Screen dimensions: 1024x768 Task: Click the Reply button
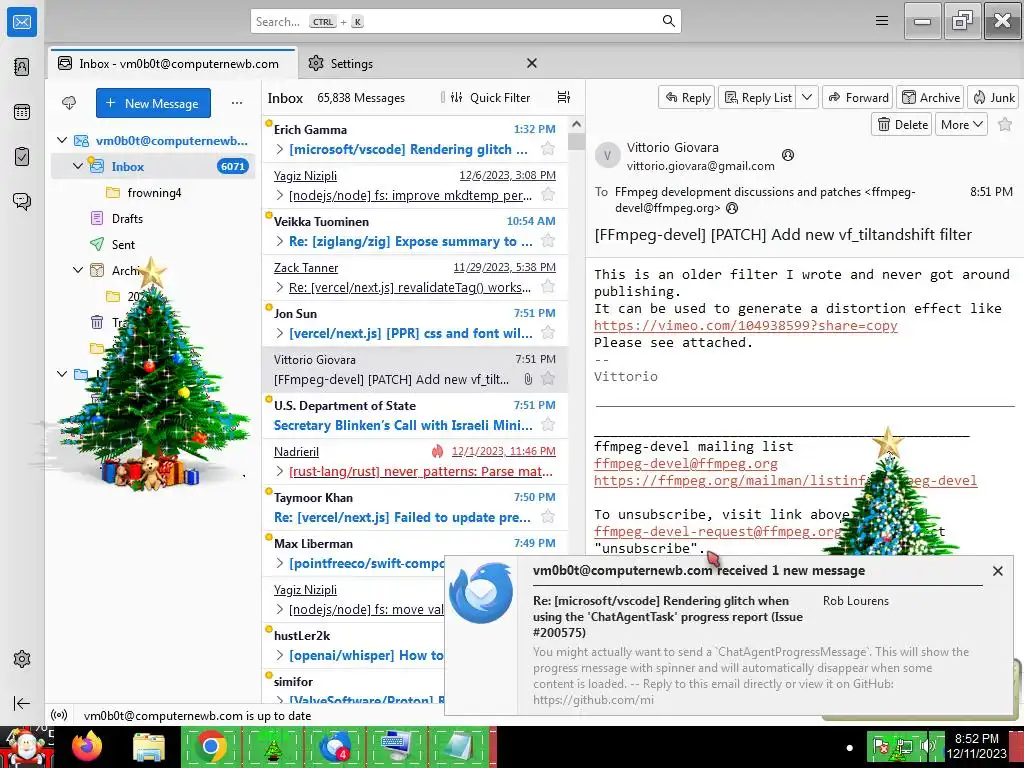[x=687, y=97]
